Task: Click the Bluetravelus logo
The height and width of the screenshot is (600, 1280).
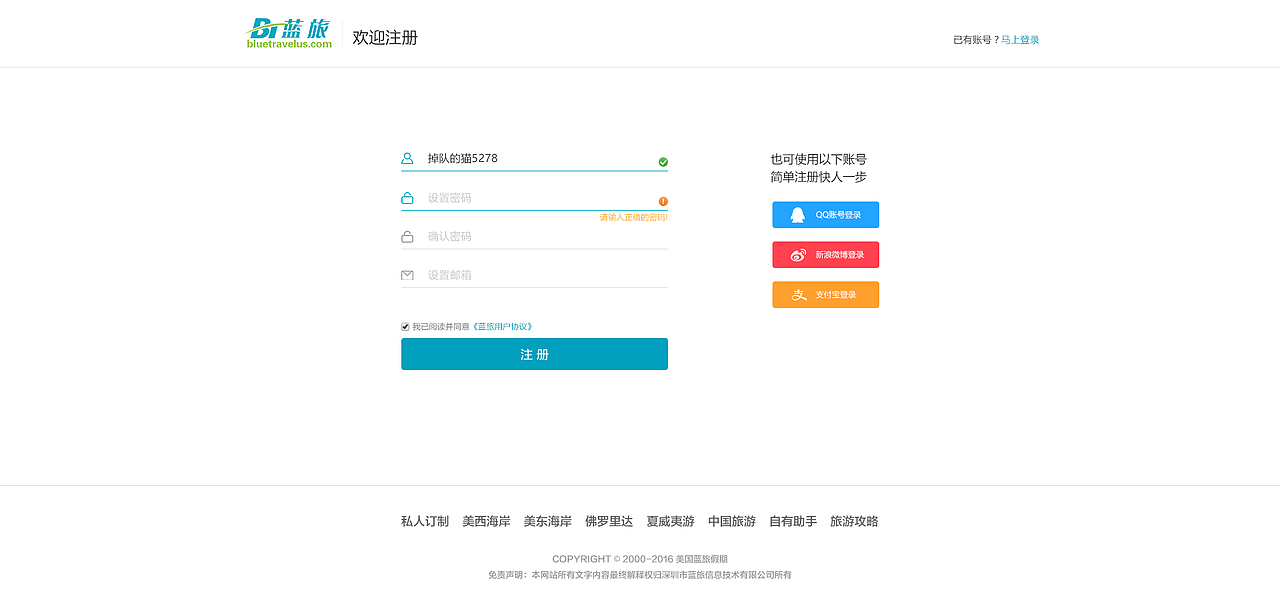Action: pos(289,33)
